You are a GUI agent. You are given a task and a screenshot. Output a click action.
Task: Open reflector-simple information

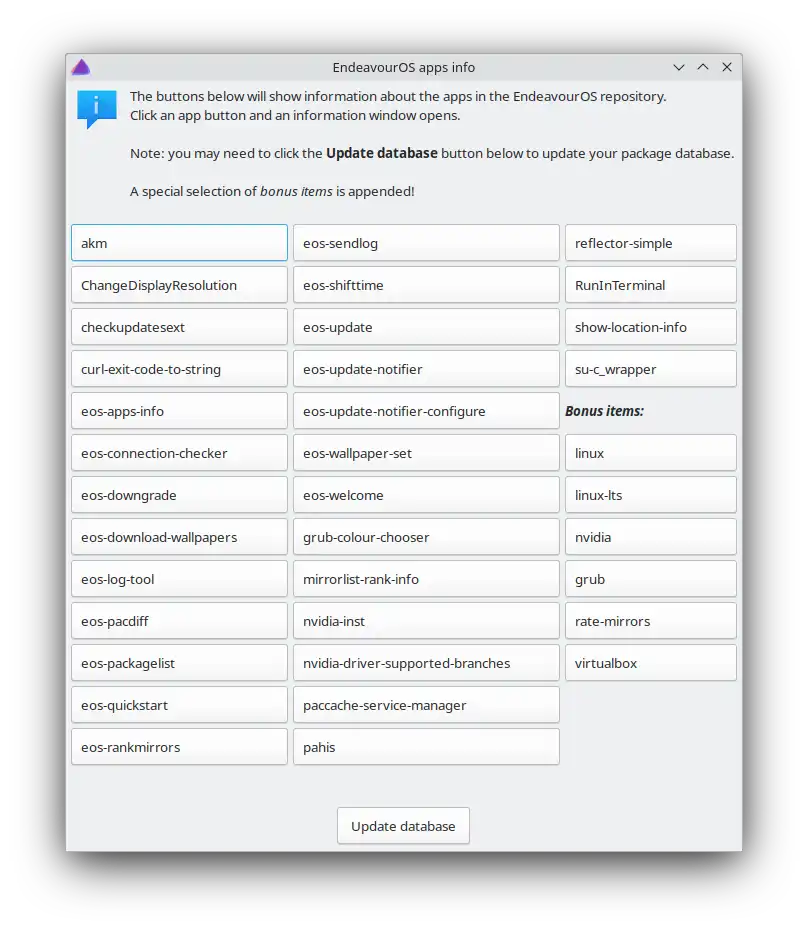coord(650,243)
